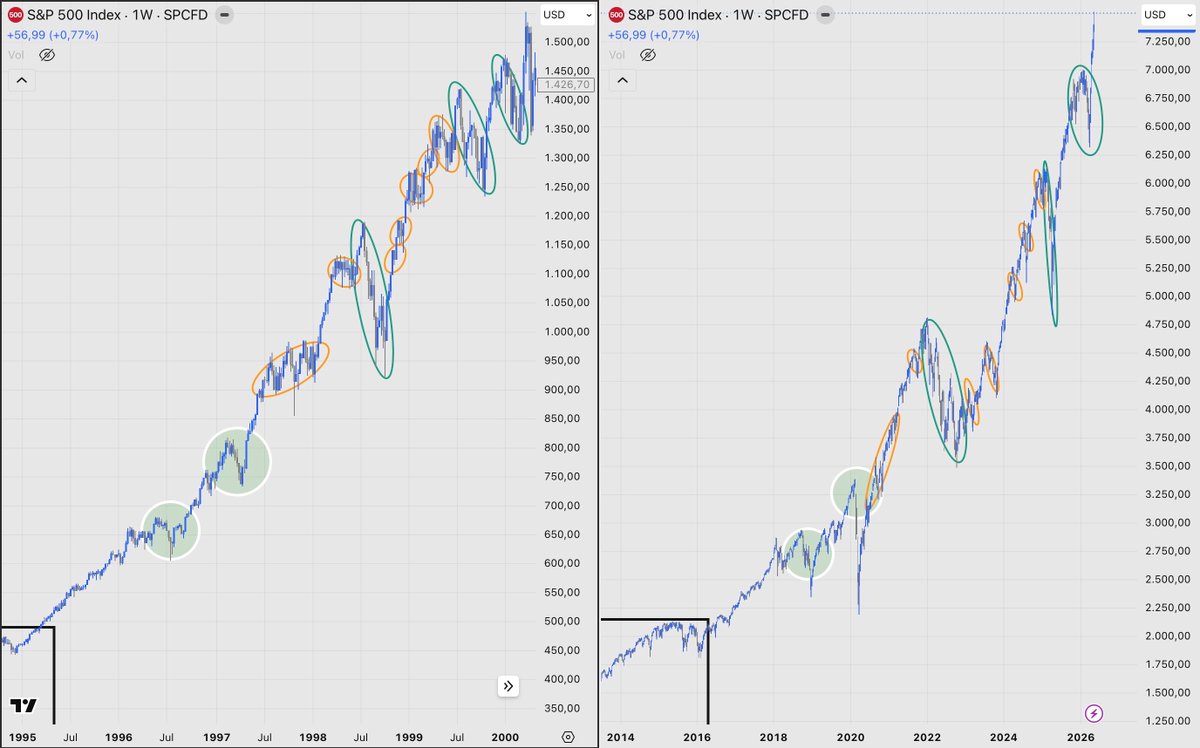Toggle Vol indicator visibility in right chart

pos(646,55)
